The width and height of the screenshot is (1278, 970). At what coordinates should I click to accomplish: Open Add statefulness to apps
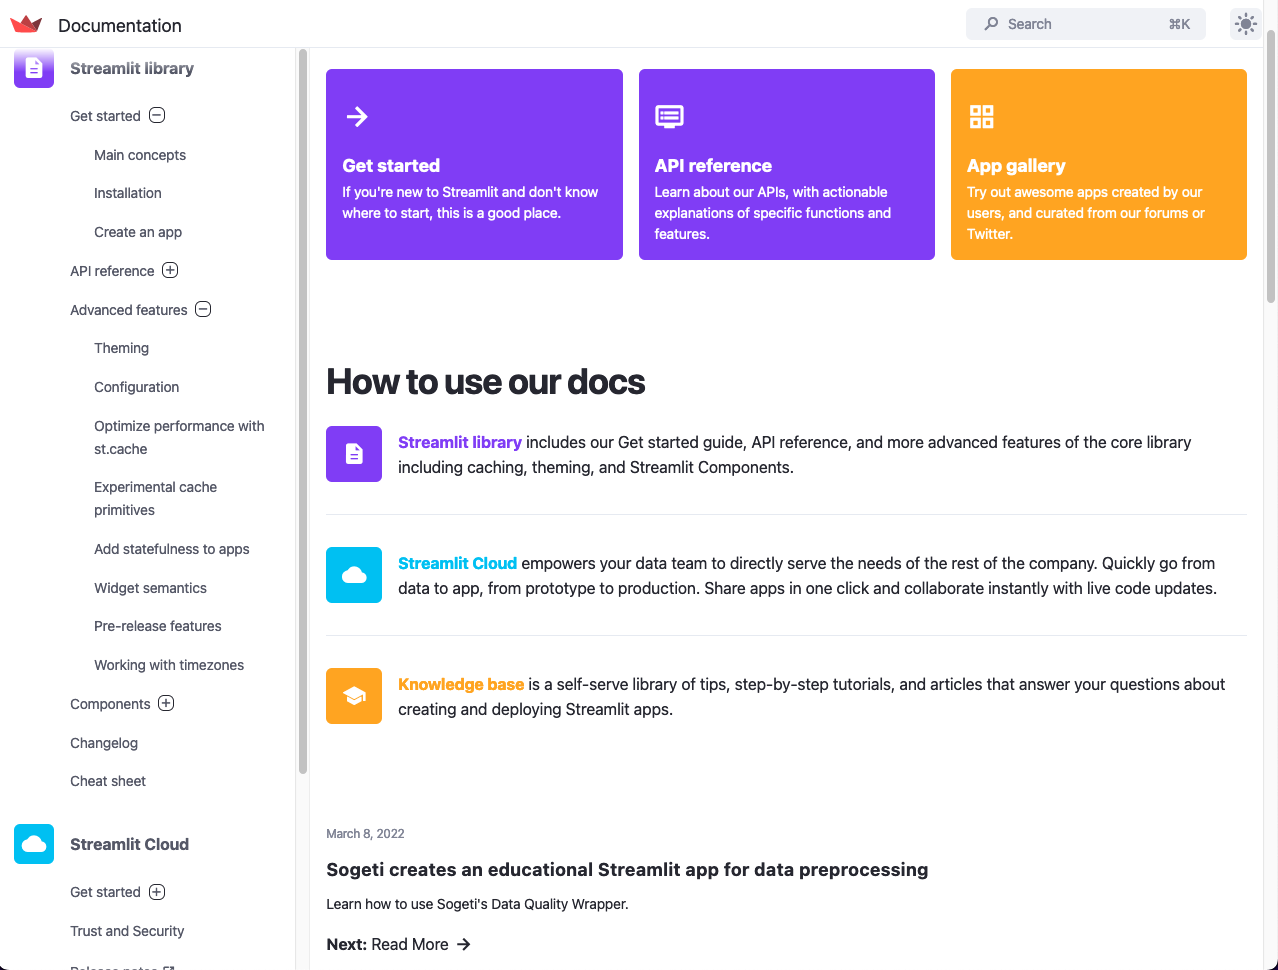[172, 549]
